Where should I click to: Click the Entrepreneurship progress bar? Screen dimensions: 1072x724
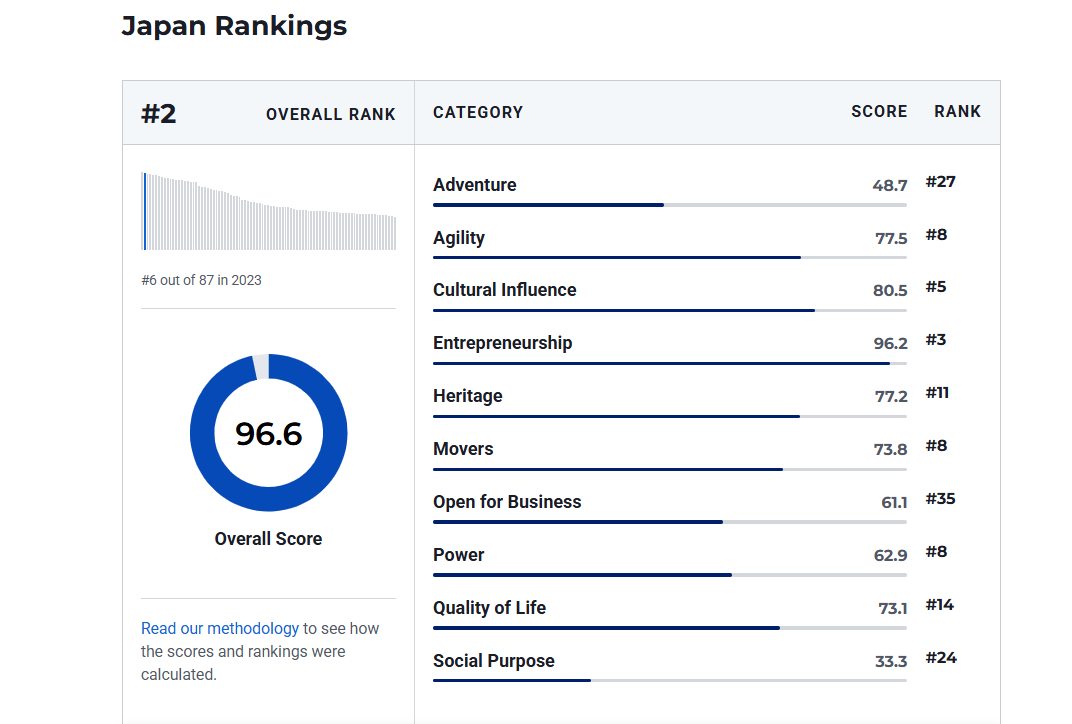click(x=669, y=363)
